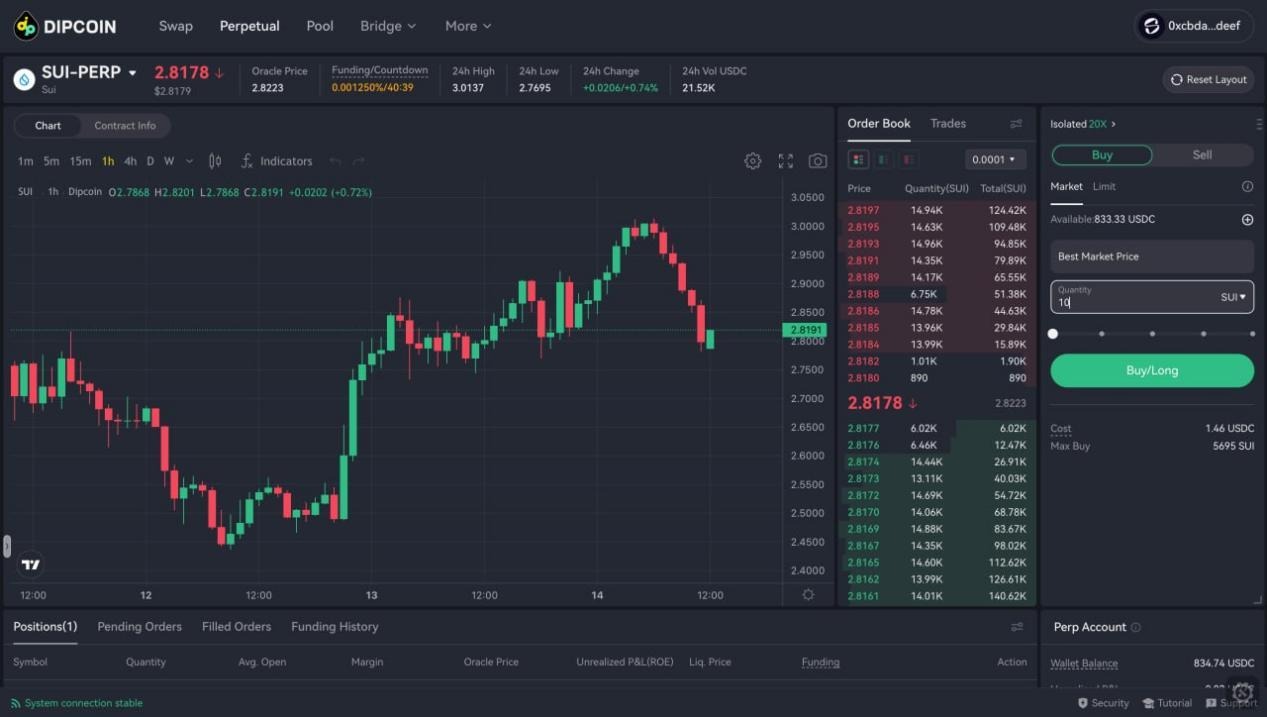Show only sell orders in the order book
1267x717 pixels.
click(x=910, y=159)
